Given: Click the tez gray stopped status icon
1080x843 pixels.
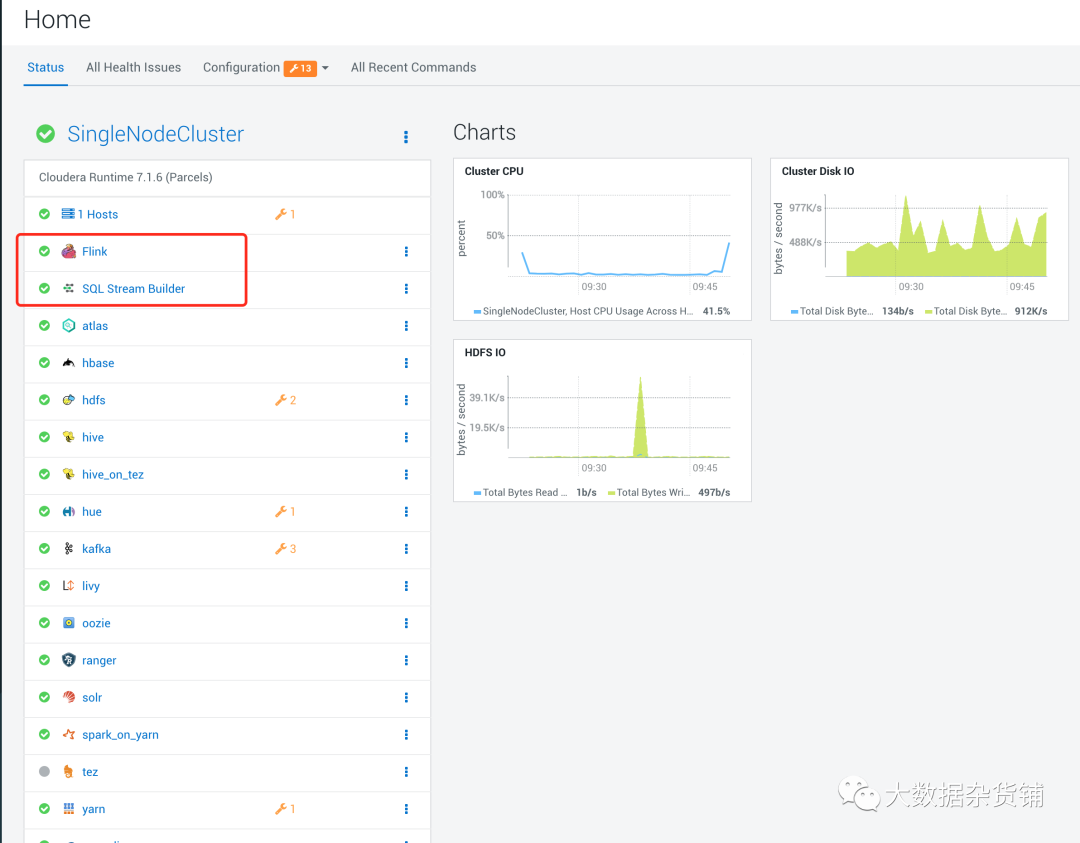Looking at the screenshot, I should coord(45,772).
